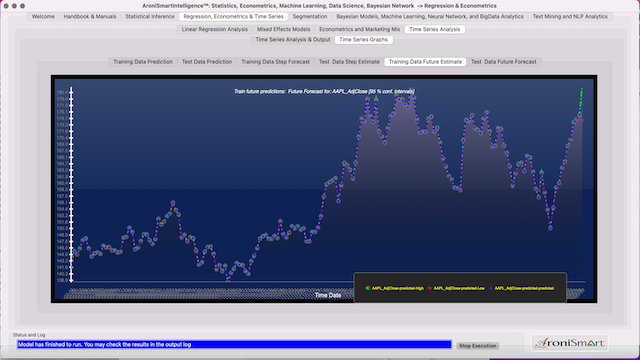
Task: Click the Stop Execution button
Action: (478, 346)
